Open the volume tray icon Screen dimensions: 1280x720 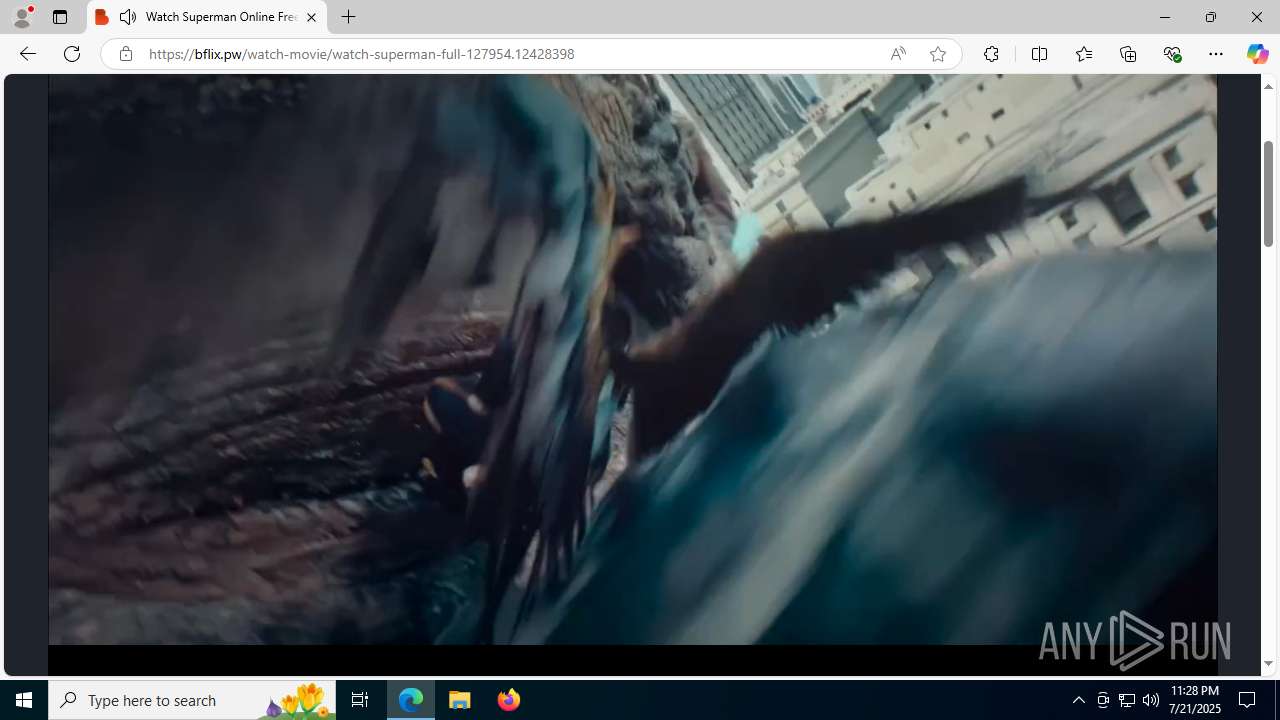[x=1151, y=700]
